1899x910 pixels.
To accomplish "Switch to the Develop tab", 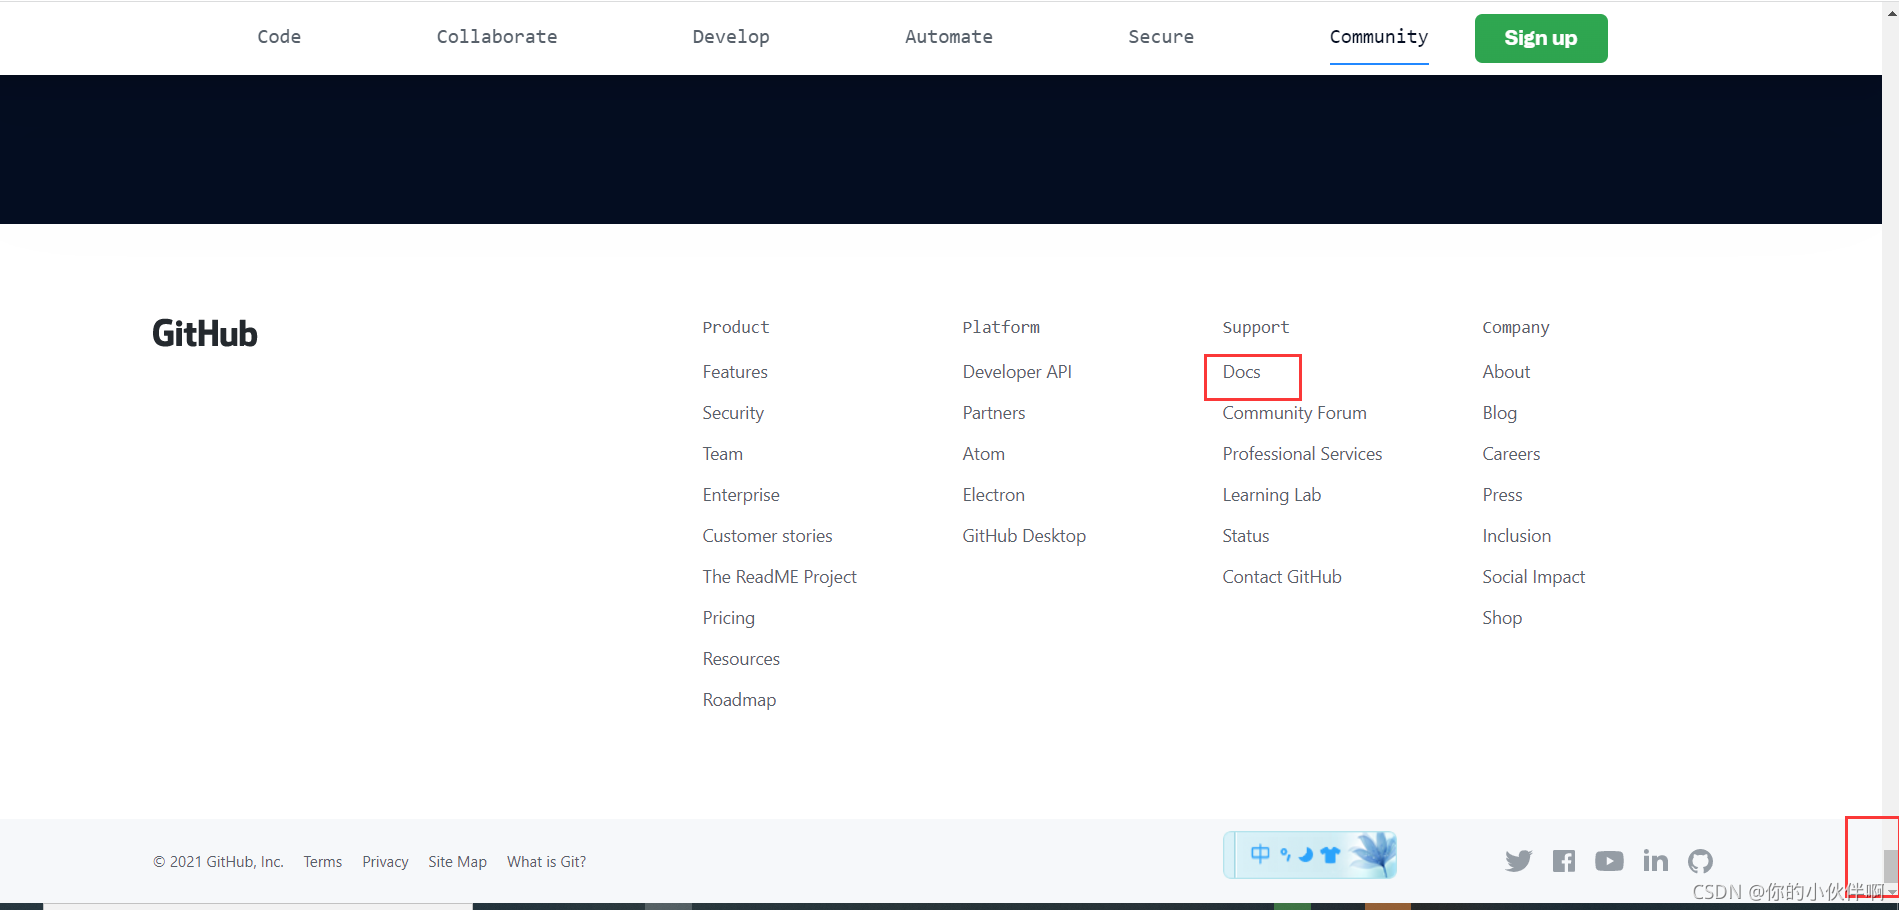I will (731, 37).
